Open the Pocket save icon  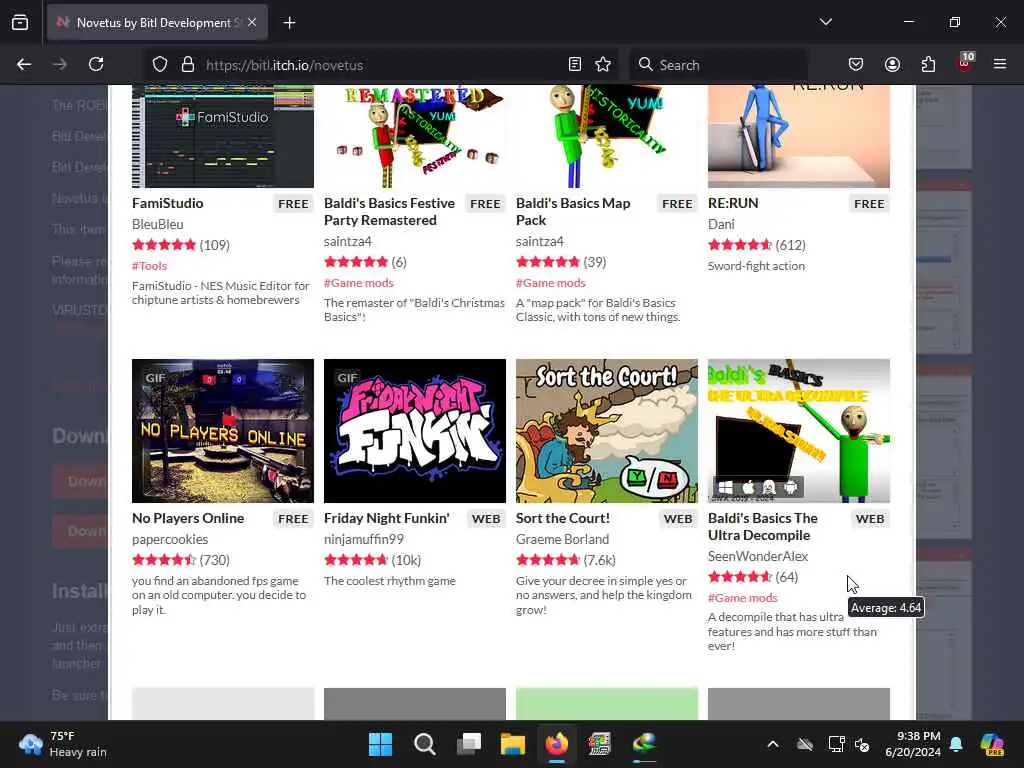(856, 64)
